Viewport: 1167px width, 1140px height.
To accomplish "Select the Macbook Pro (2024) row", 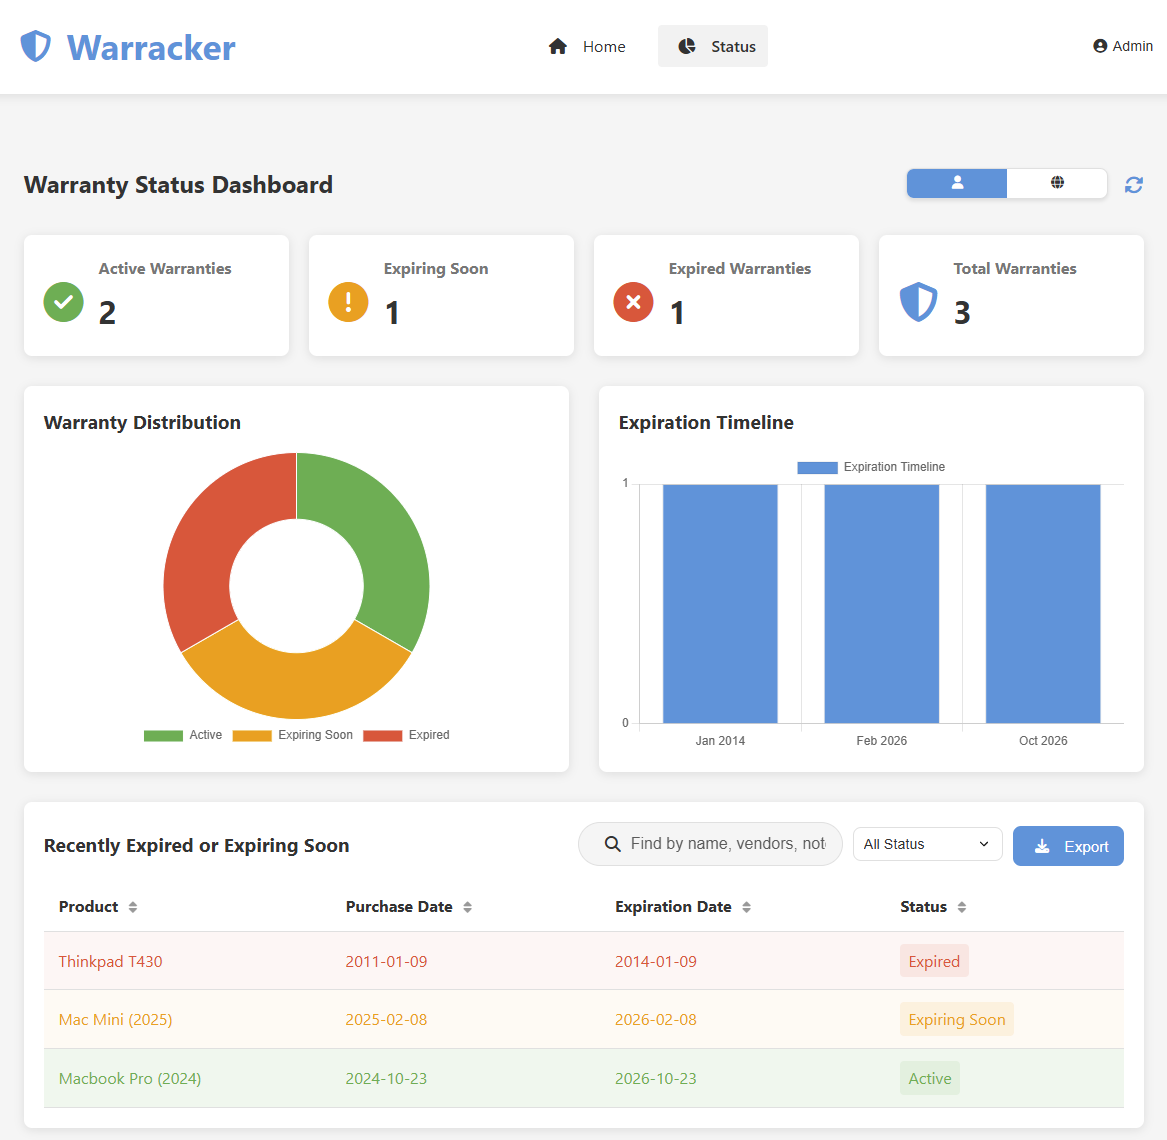I will tap(584, 1078).
